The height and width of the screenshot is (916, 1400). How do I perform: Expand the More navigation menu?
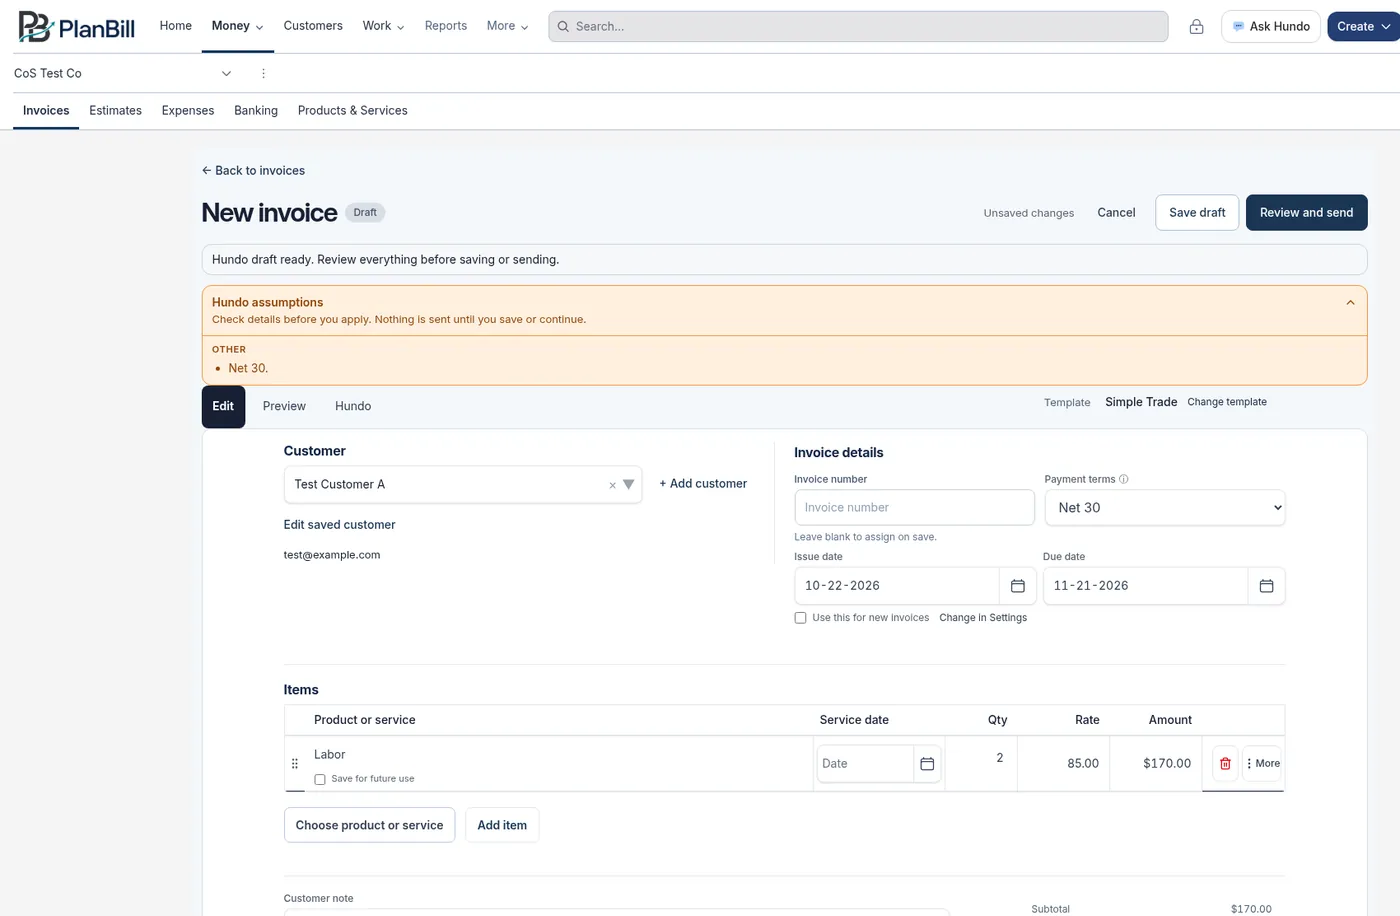coord(507,26)
